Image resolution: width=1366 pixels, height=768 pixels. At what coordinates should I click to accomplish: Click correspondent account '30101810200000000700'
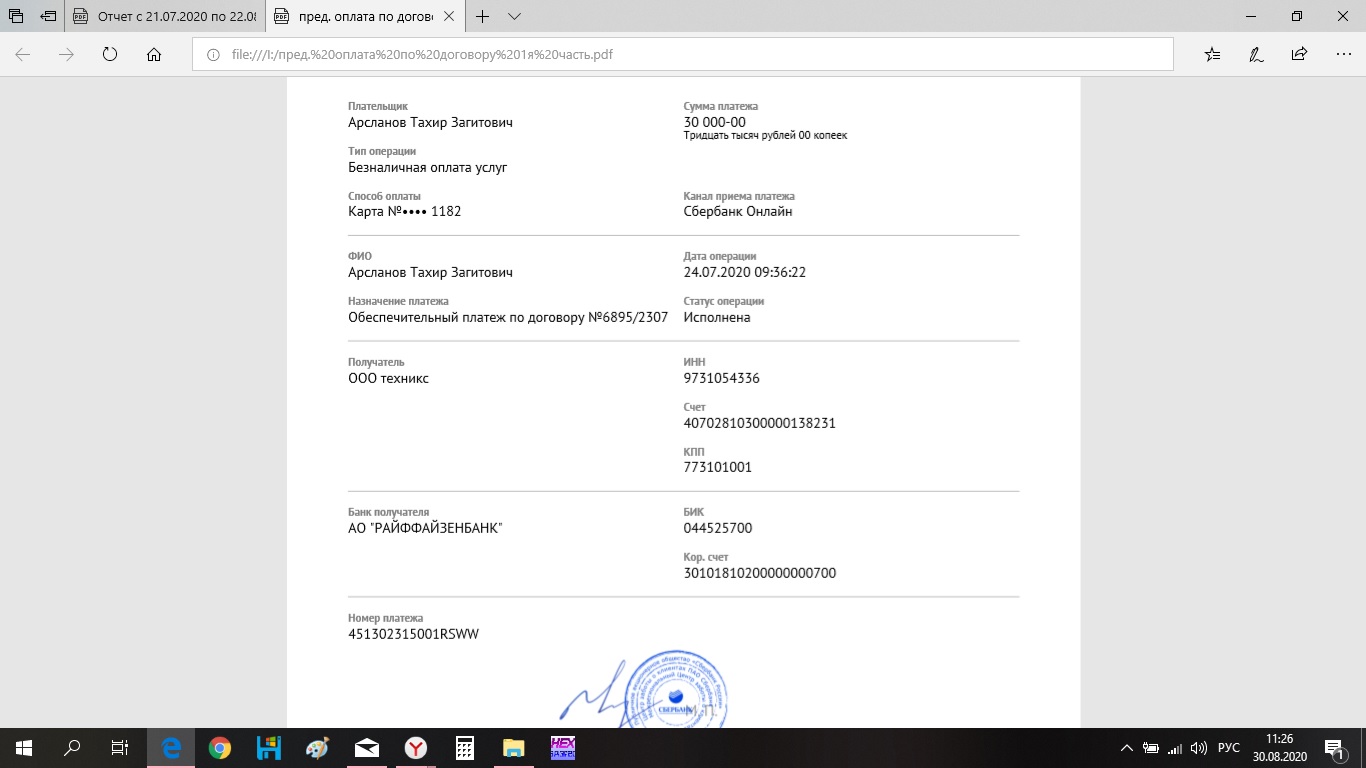759,573
